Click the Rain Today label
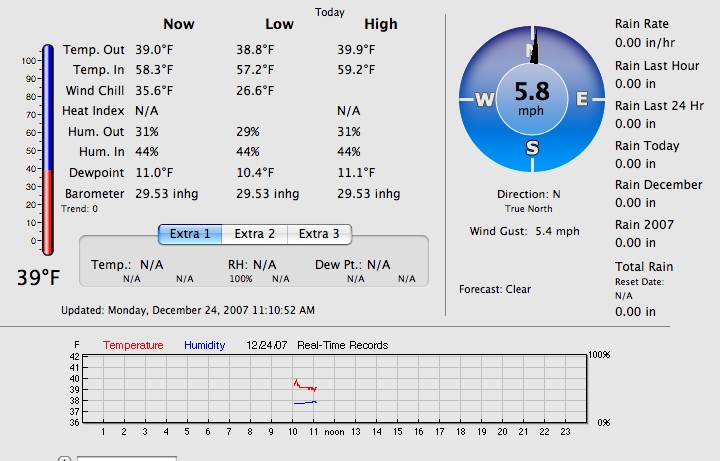720x461 pixels. [647, 146]
